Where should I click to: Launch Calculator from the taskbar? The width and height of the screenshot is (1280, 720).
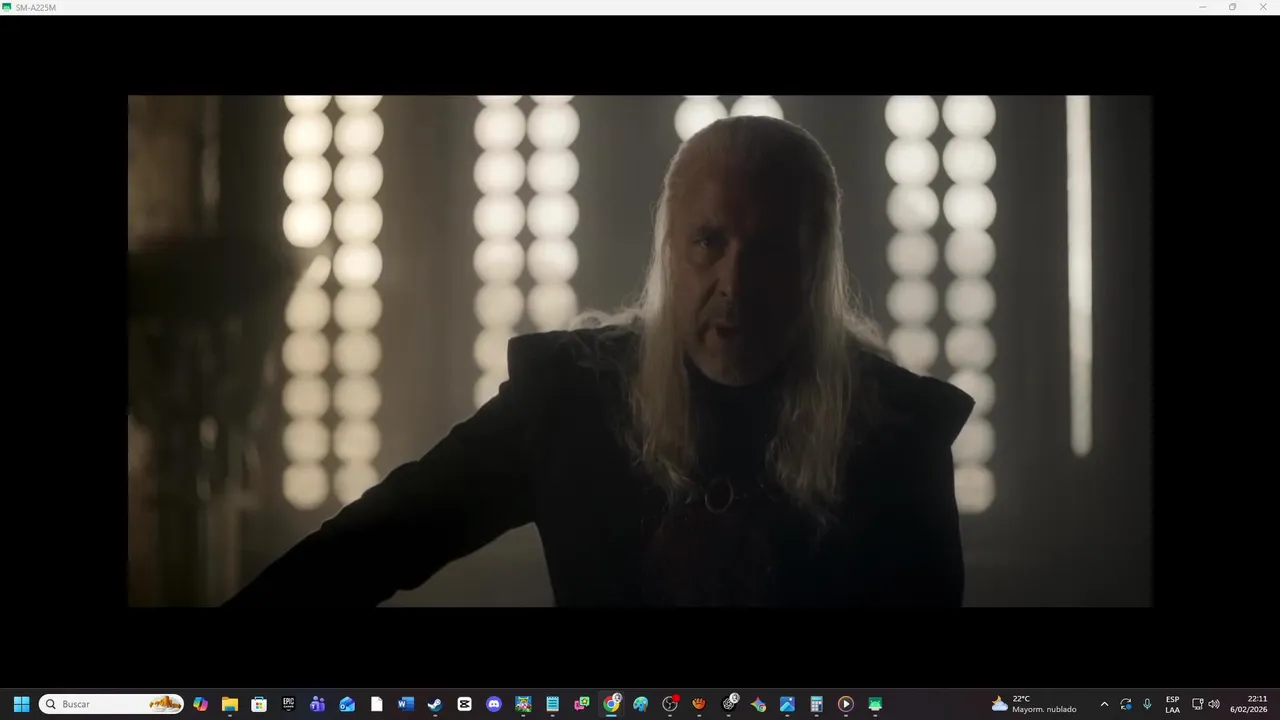pyautogui.click(x=816, y=704)
